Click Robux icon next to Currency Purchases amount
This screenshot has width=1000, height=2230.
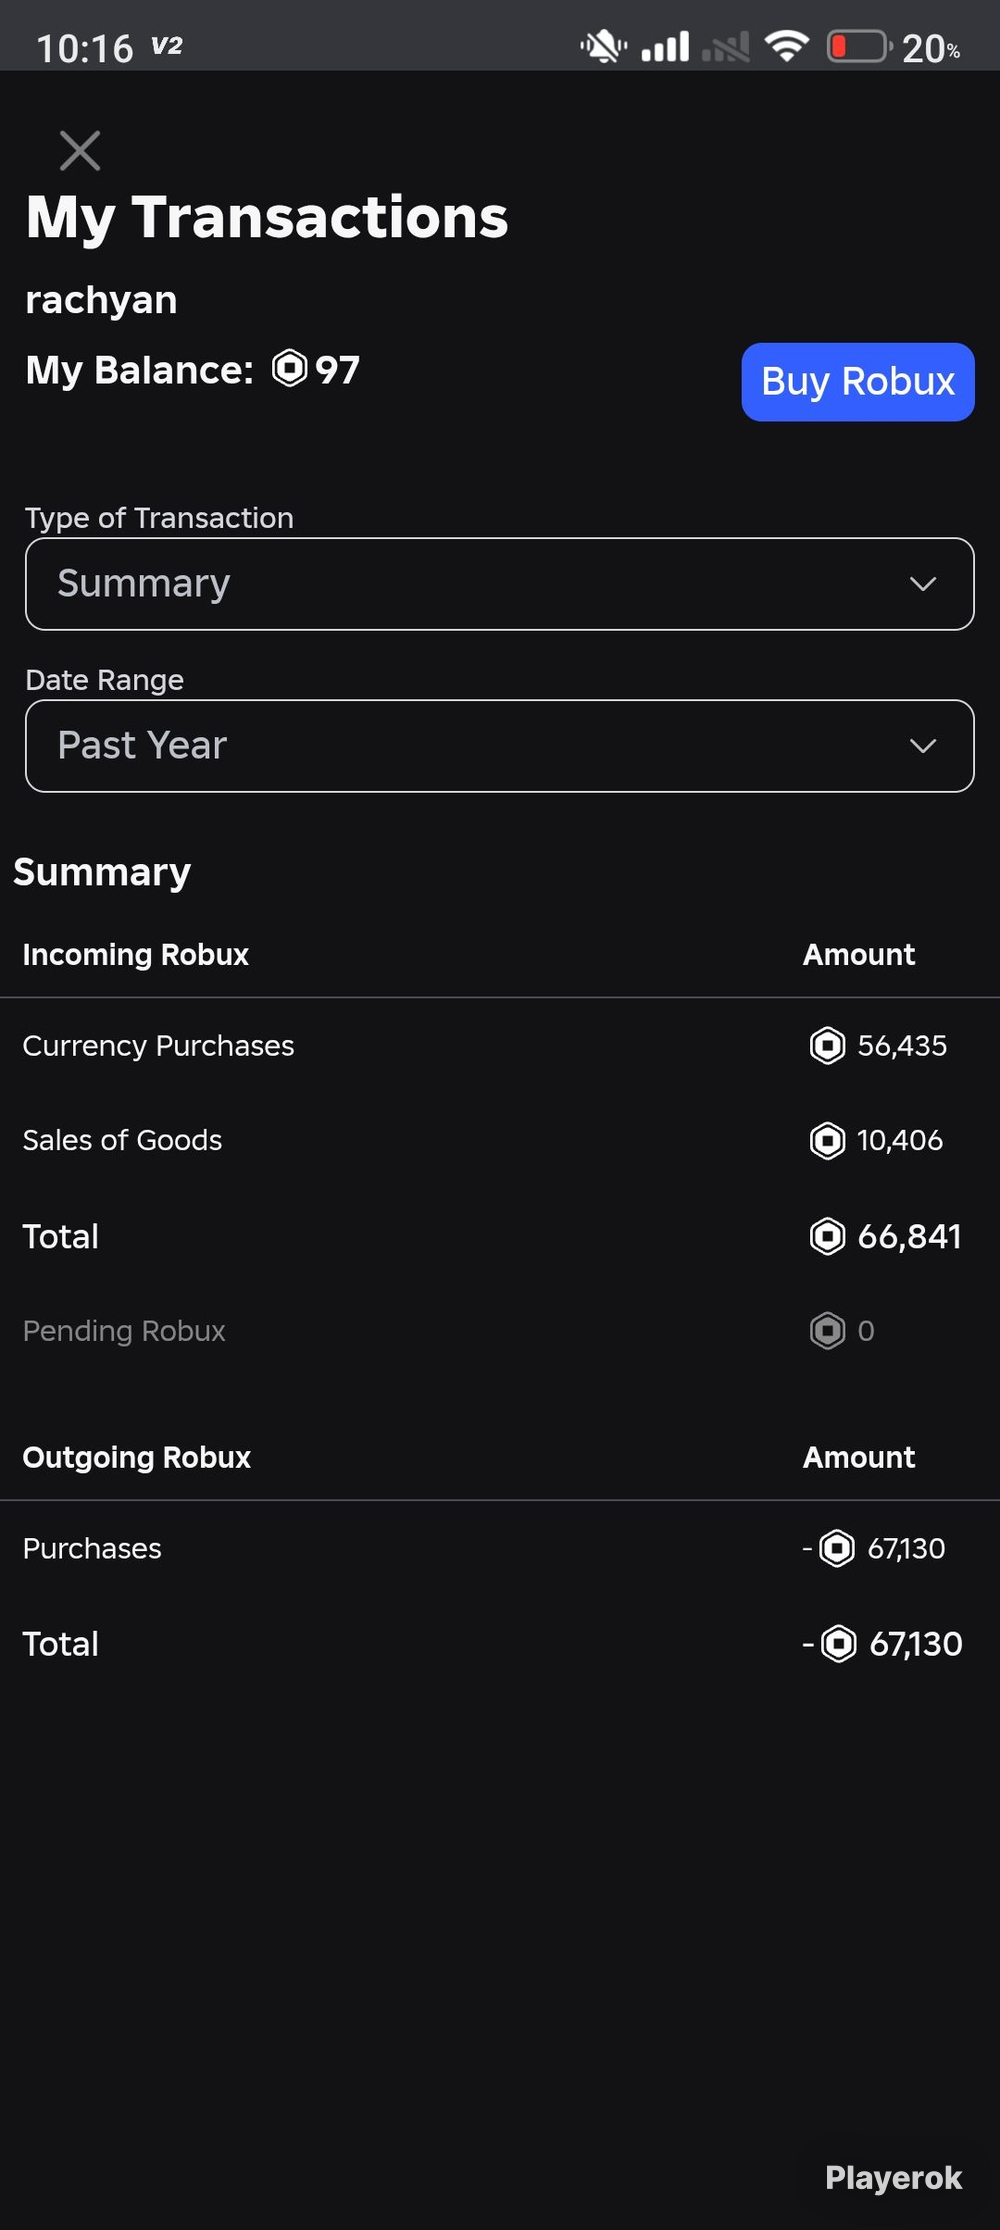click(827, 1046)
